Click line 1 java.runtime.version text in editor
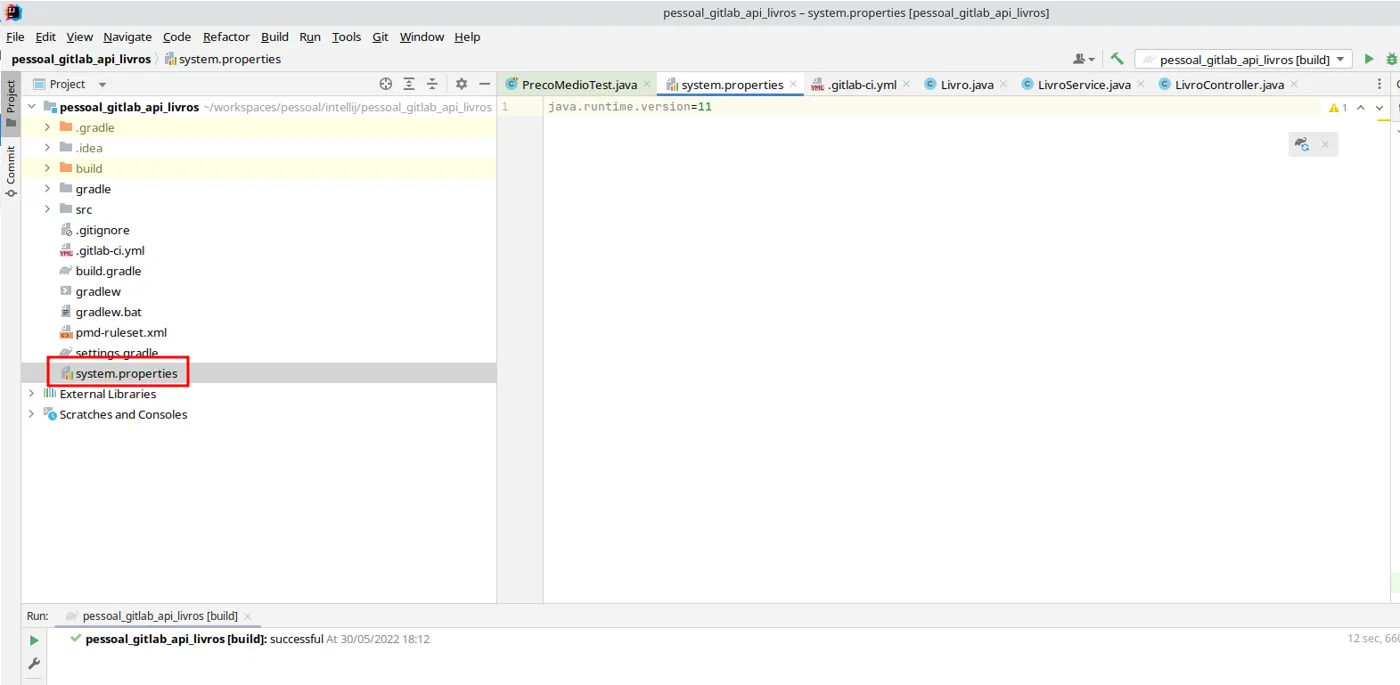This screenshot has width=1400, height=685. pyautogui.click(x=629, y=106)
